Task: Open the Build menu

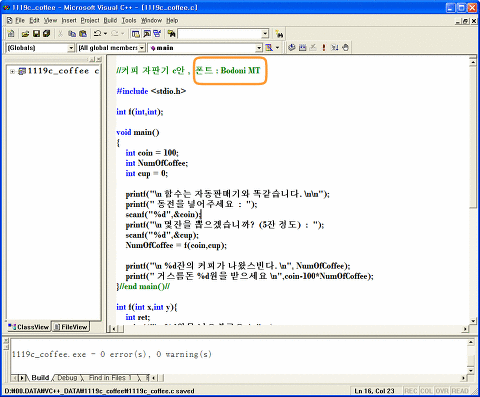Action: tap(110, 21)
